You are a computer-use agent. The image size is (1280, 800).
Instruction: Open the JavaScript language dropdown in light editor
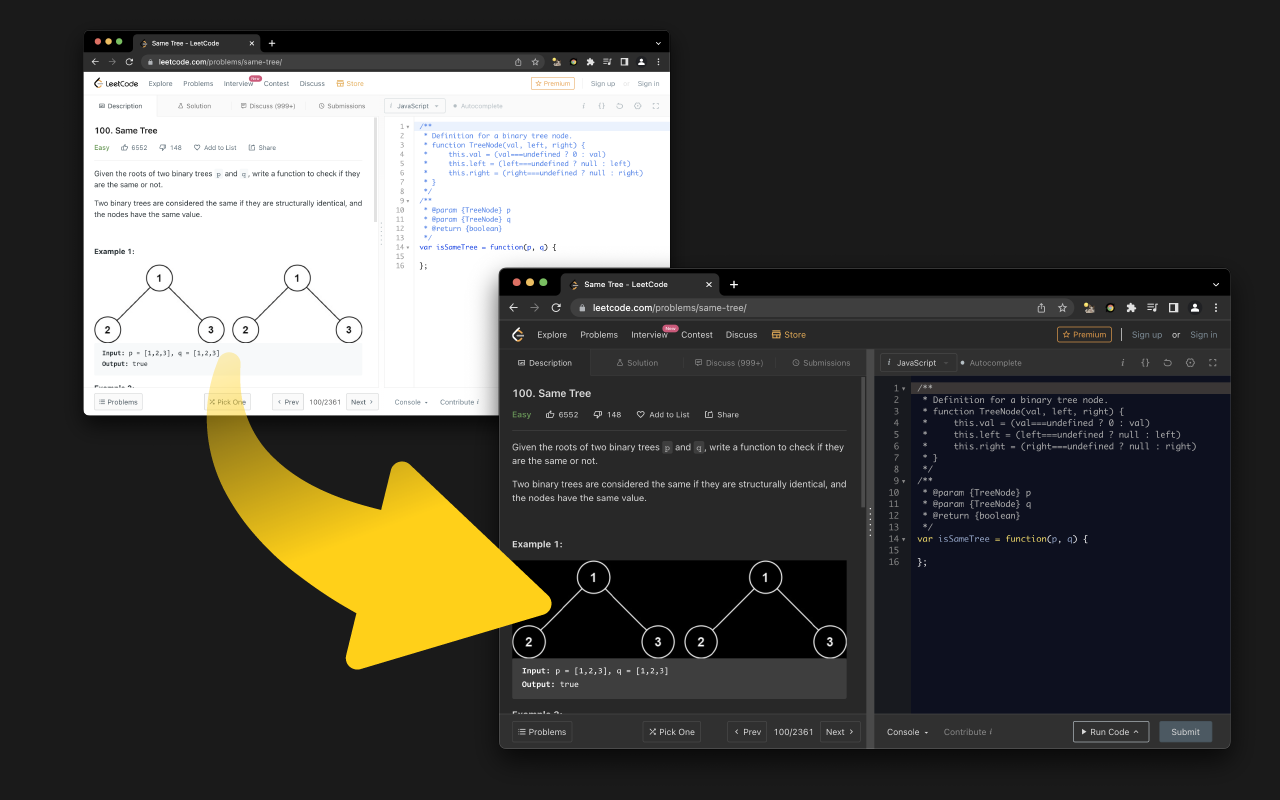click(414, 106)
